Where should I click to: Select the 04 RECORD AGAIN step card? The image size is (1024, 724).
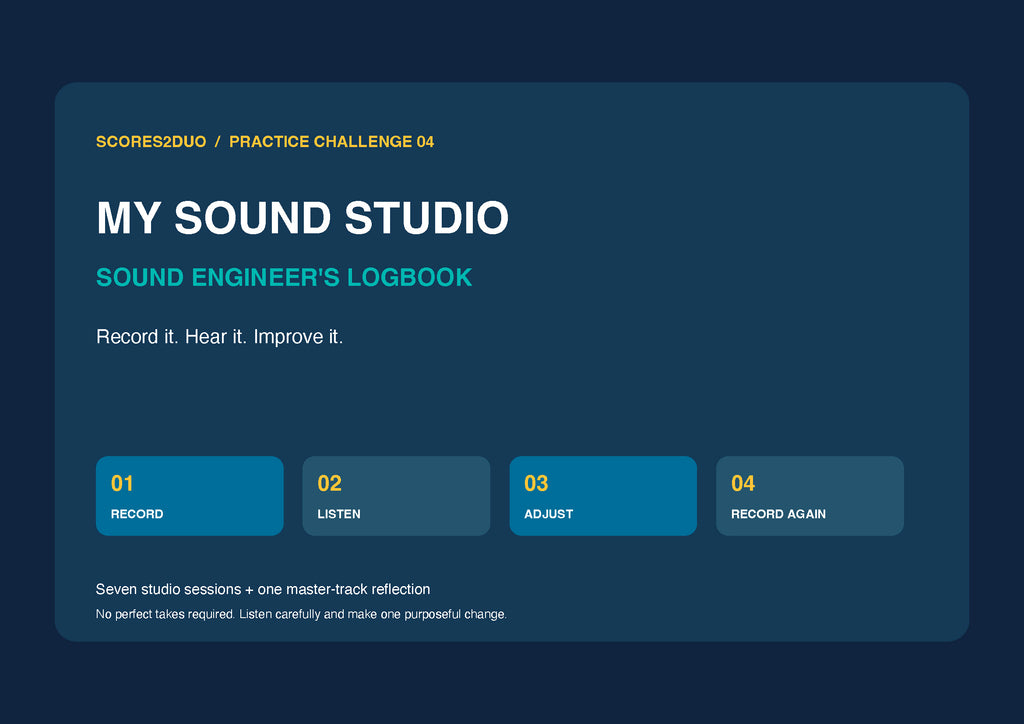tap(810, 496)
